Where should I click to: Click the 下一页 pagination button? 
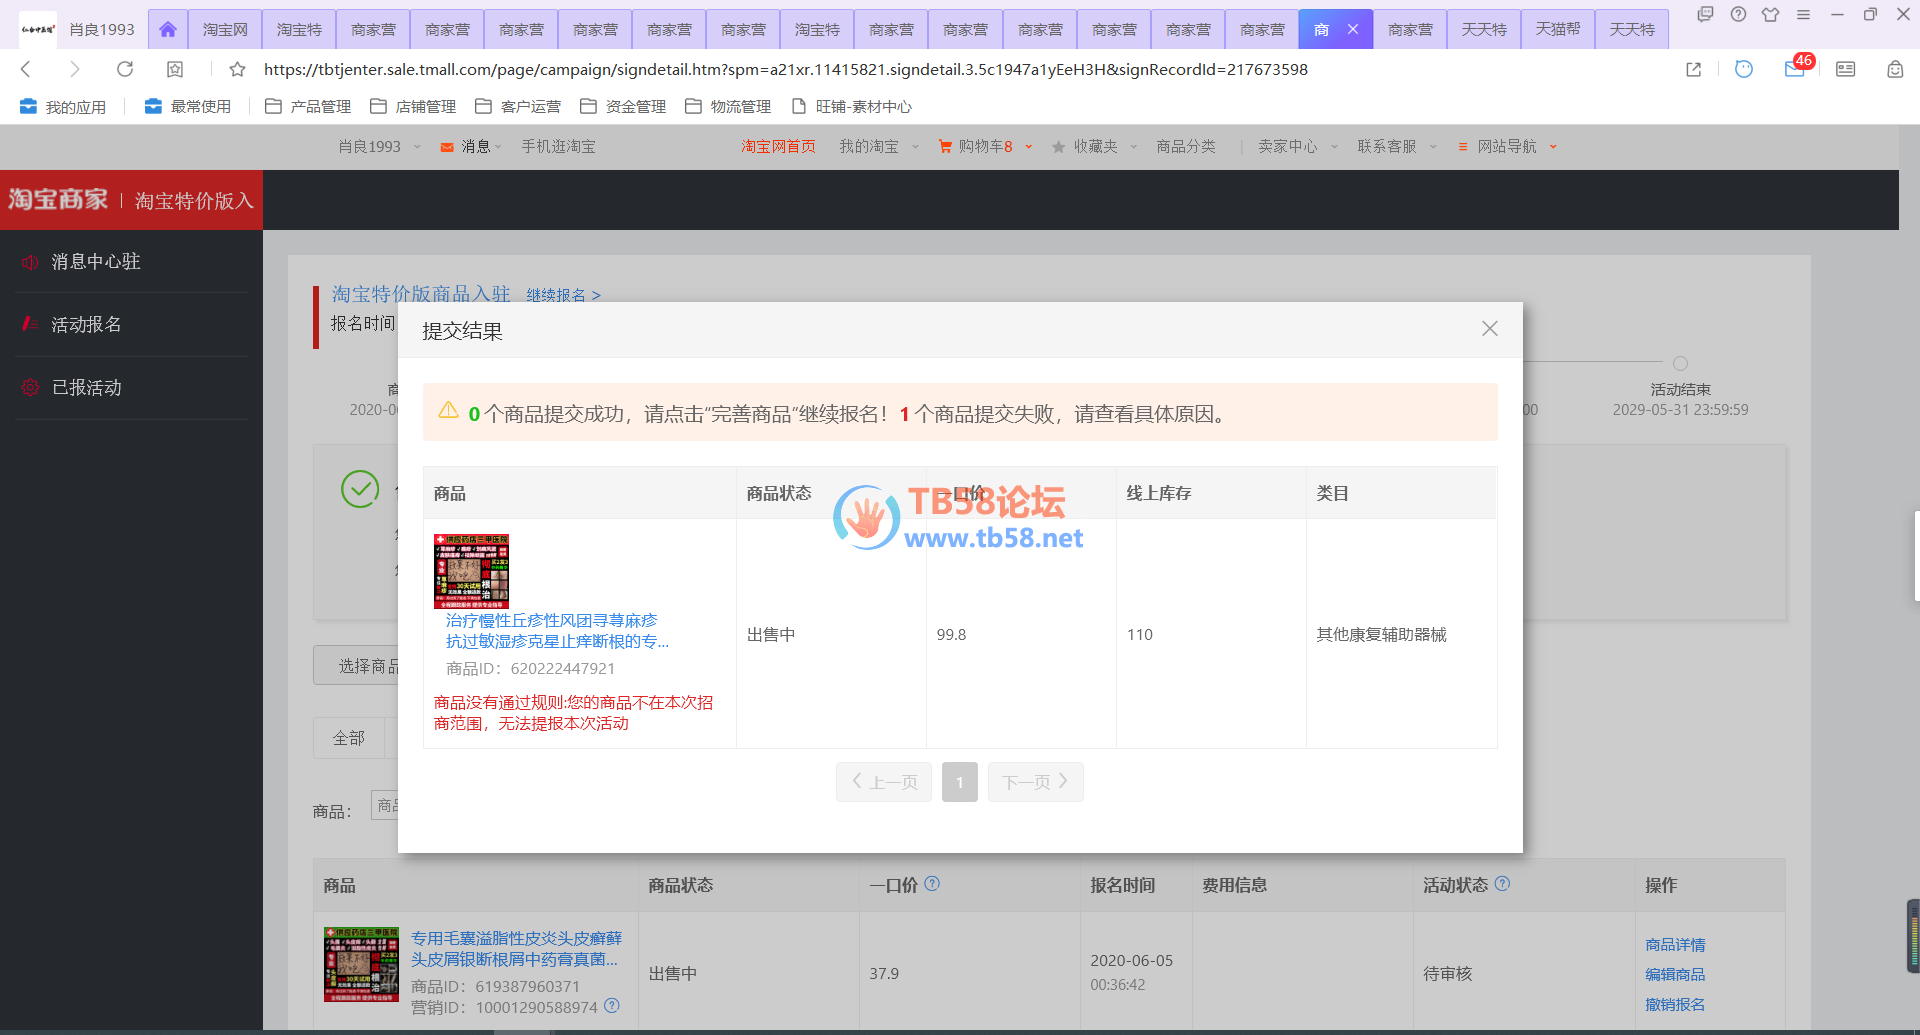click(x=1036, y=782)
